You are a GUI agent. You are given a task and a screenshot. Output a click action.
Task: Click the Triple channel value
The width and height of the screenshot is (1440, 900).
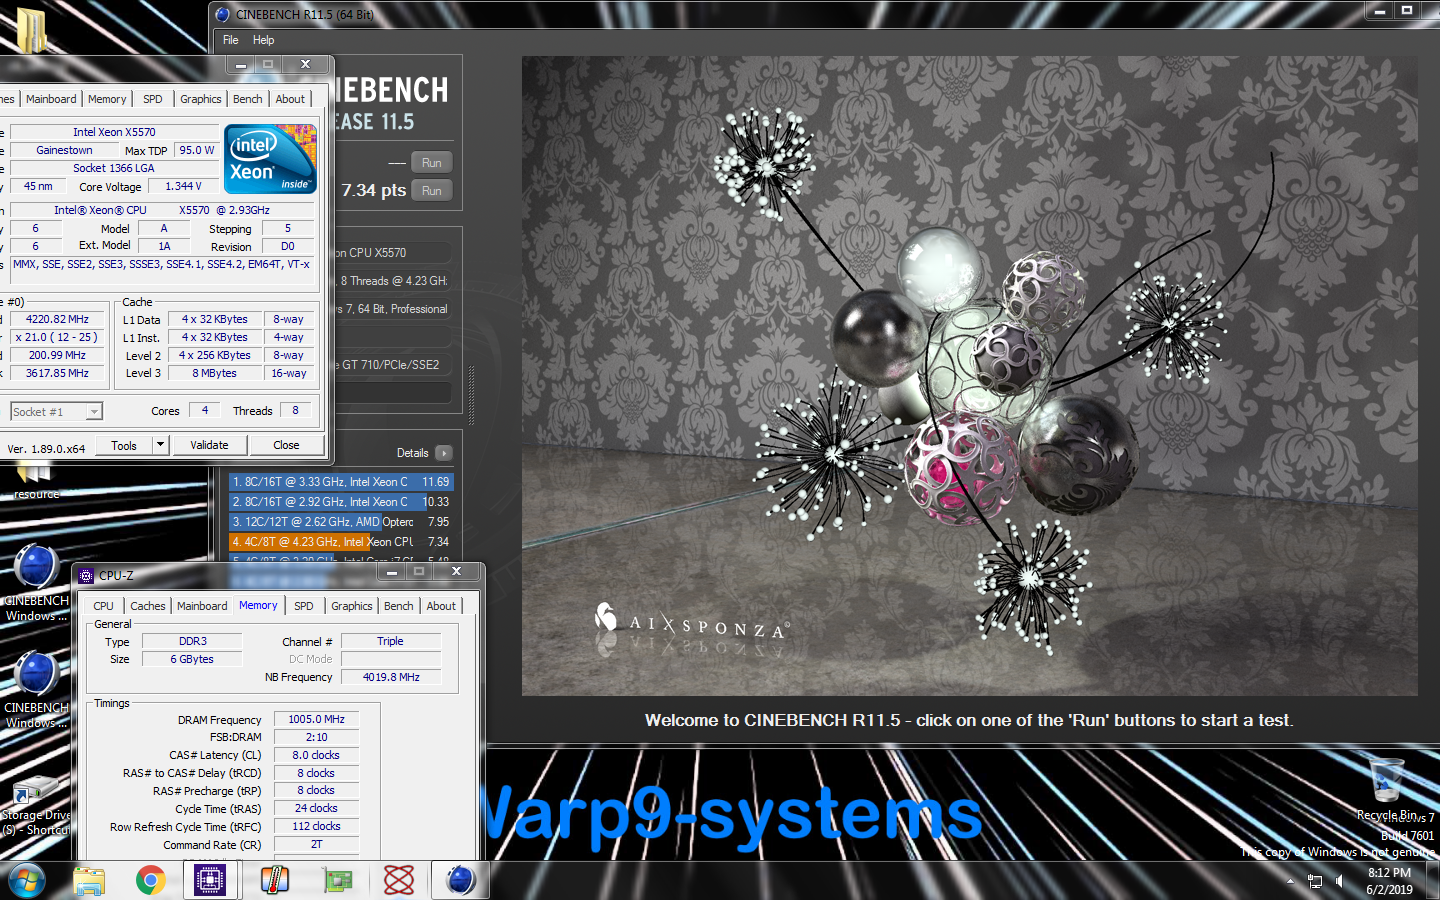391,641
